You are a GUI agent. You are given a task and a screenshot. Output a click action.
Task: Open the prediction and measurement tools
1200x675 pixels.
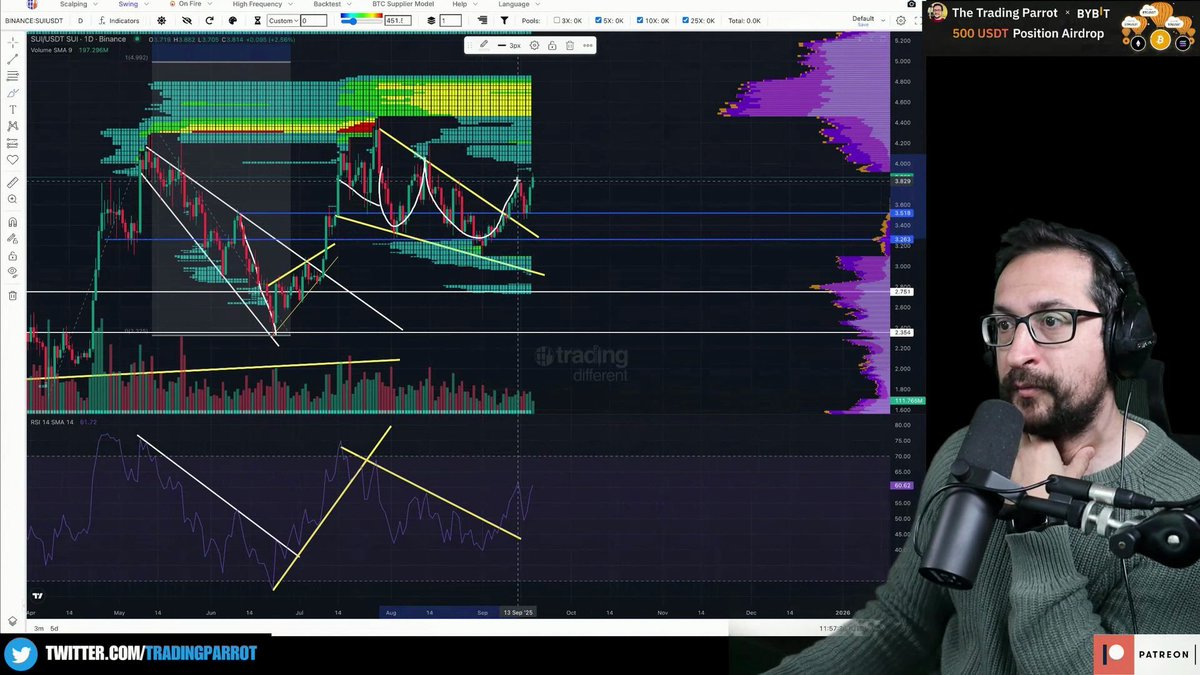coord(12,143)
